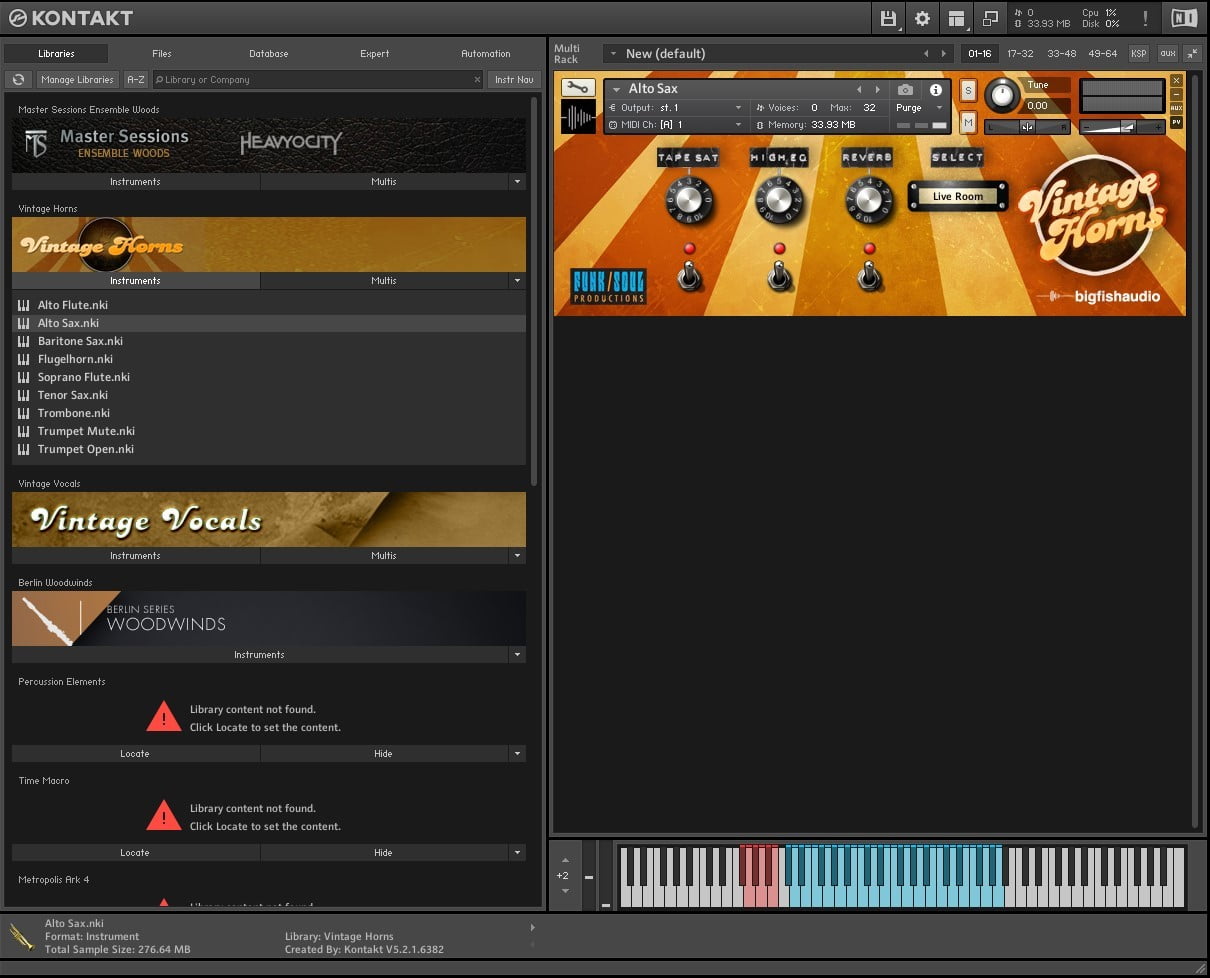Click the Alto Sax snapshot camera icon
1210x978 pixels.
point(905,89)
